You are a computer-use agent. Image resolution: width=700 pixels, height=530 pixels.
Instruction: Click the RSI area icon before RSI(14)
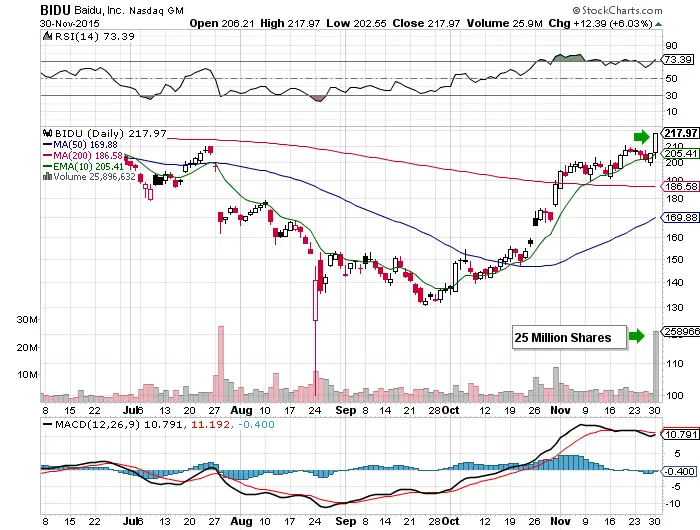tap(47, 36)
